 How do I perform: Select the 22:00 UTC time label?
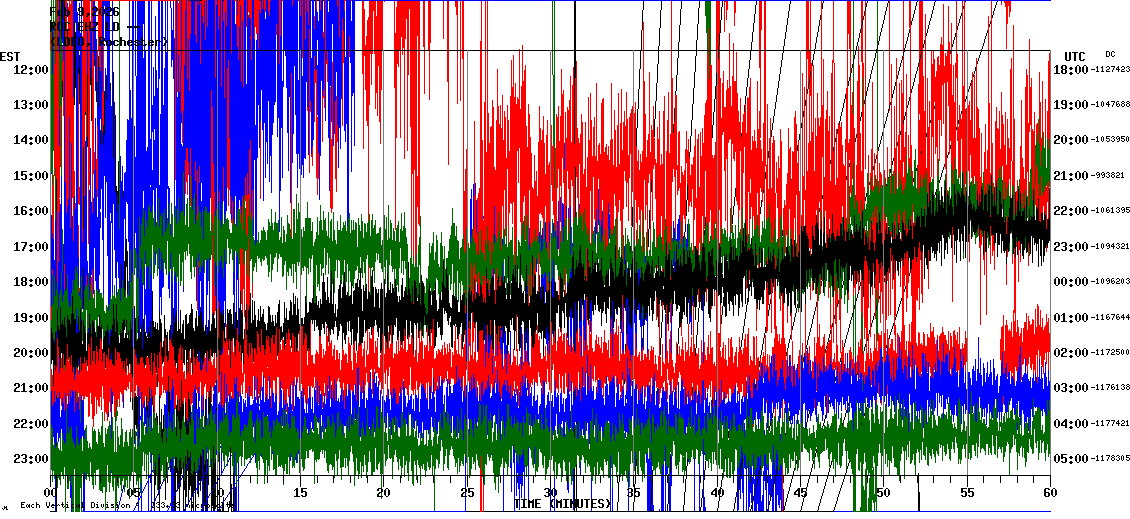(1072, 211)
